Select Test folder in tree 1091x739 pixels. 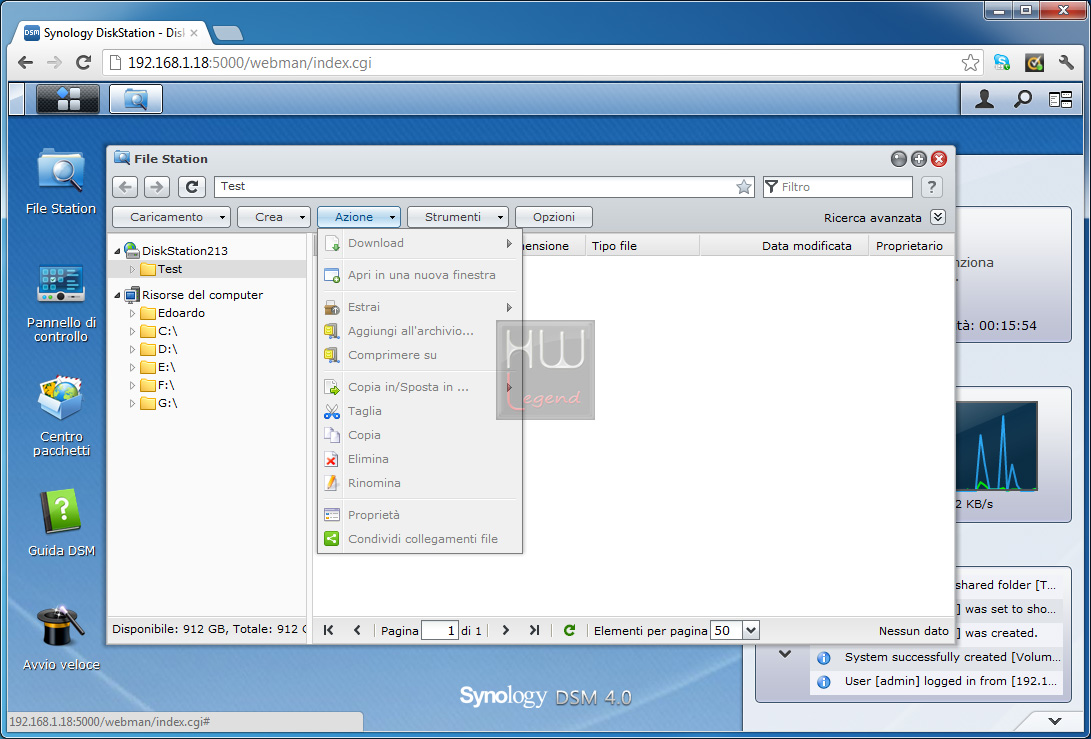point(170,269)
